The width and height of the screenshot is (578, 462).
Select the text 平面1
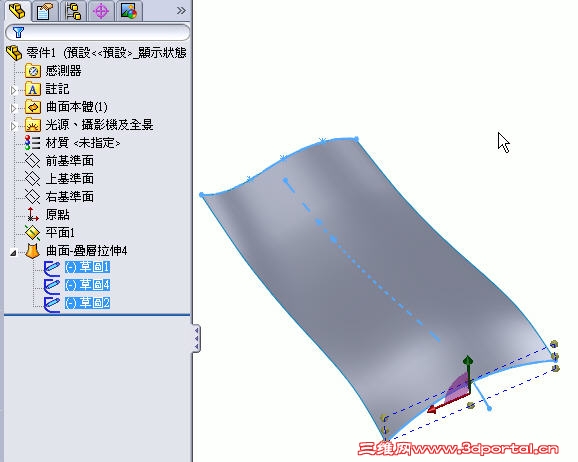click(60, 232)
